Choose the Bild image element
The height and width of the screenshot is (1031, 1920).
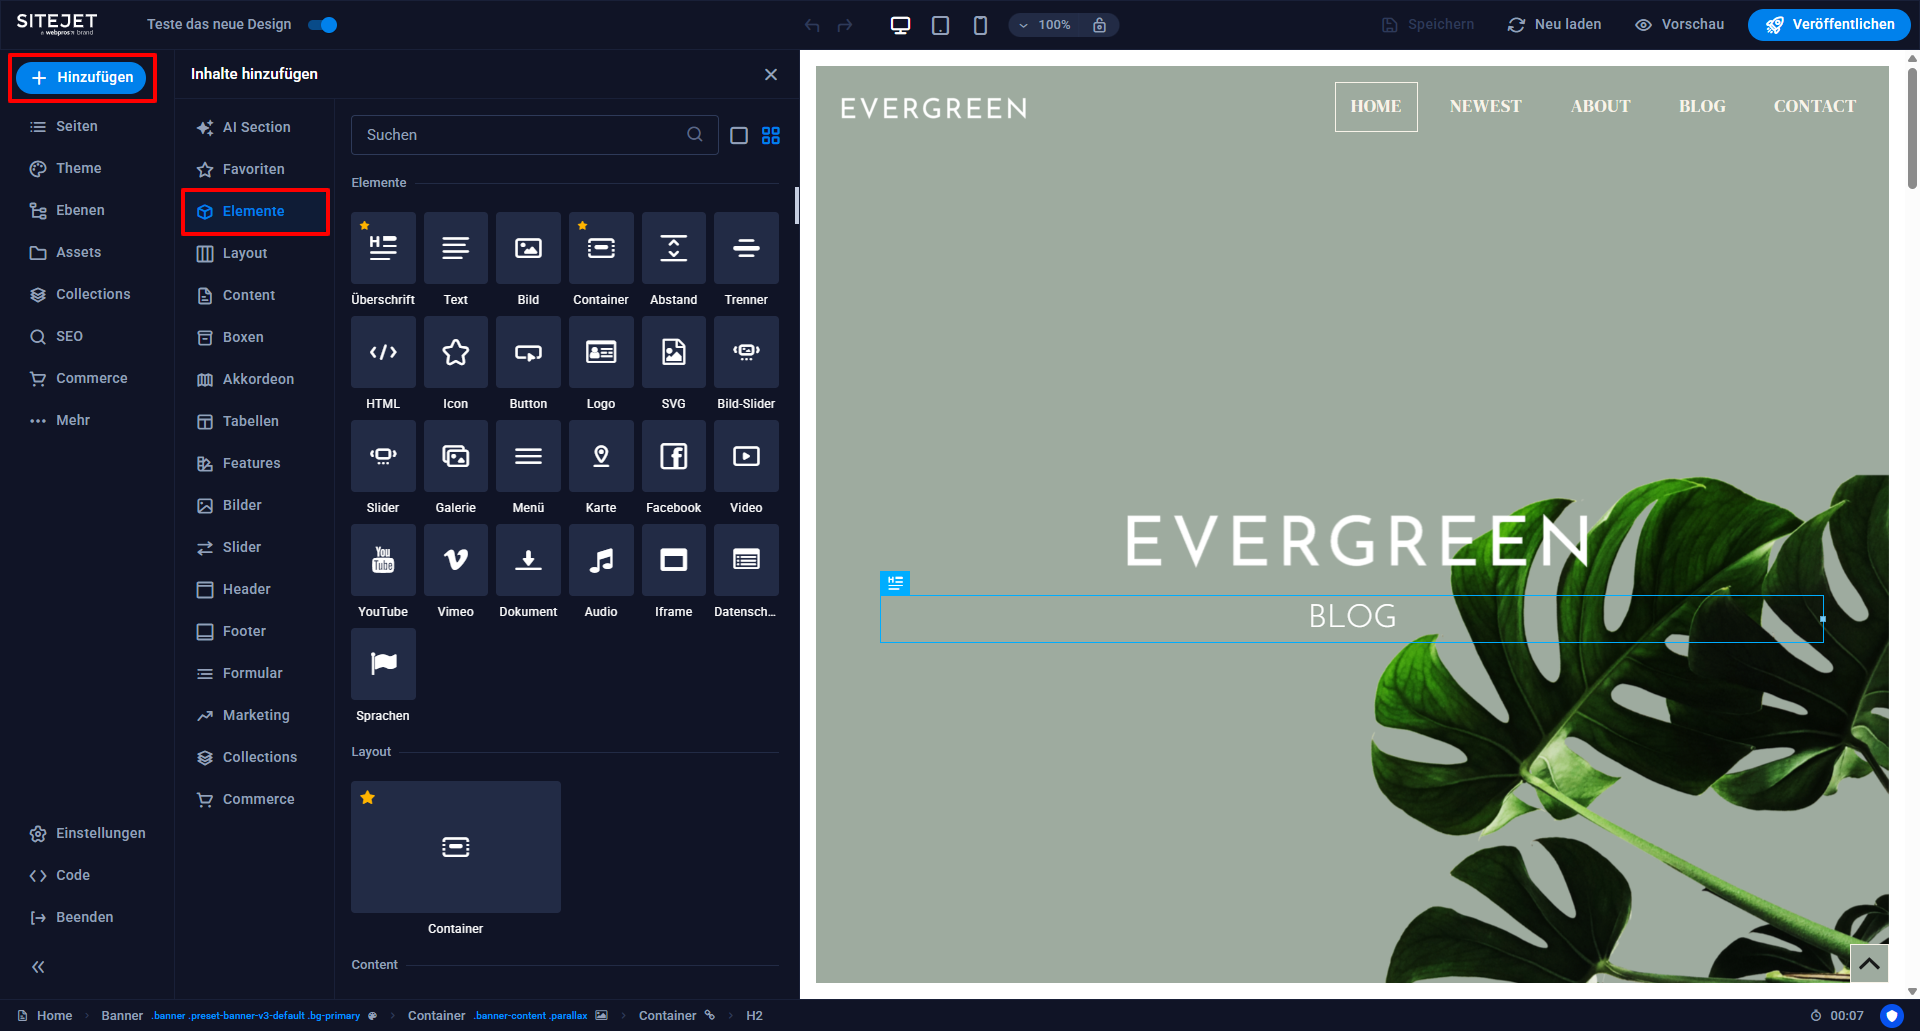(x=528, y=248)
